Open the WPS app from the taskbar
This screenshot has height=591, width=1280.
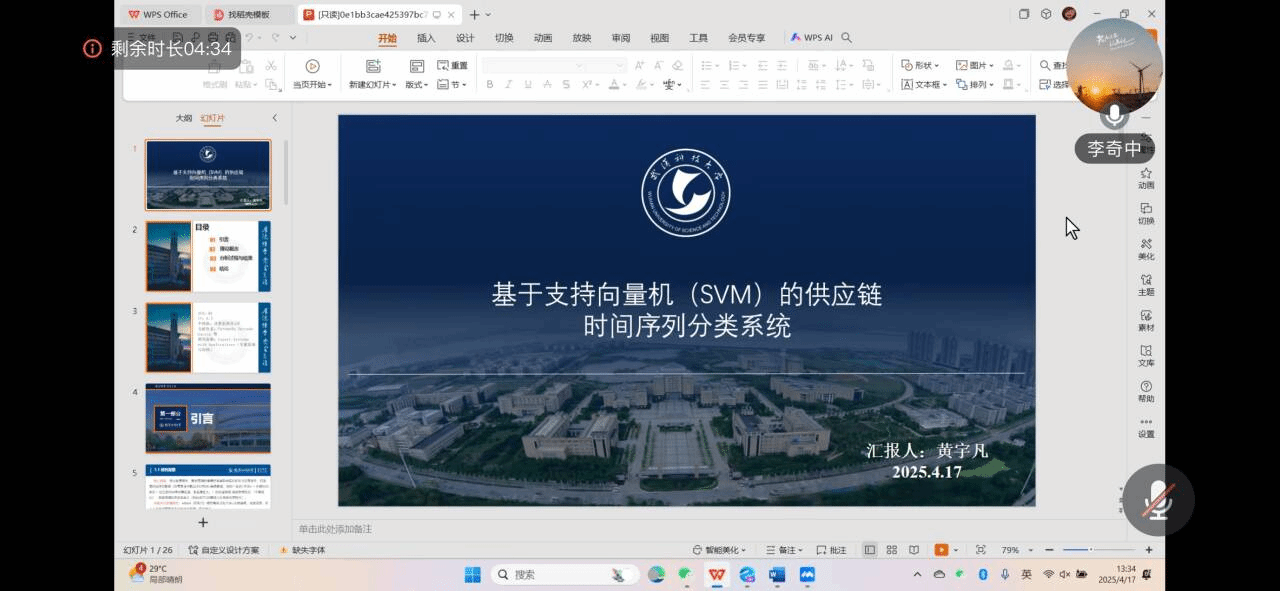pos(717,575)
